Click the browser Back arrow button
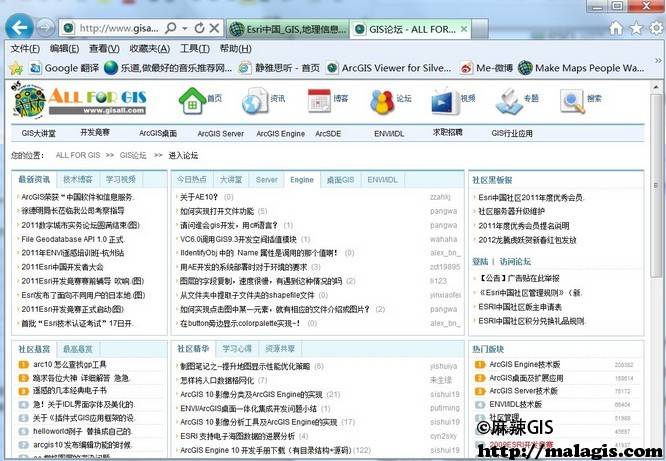The image size is (666, 461). [20, 28]
